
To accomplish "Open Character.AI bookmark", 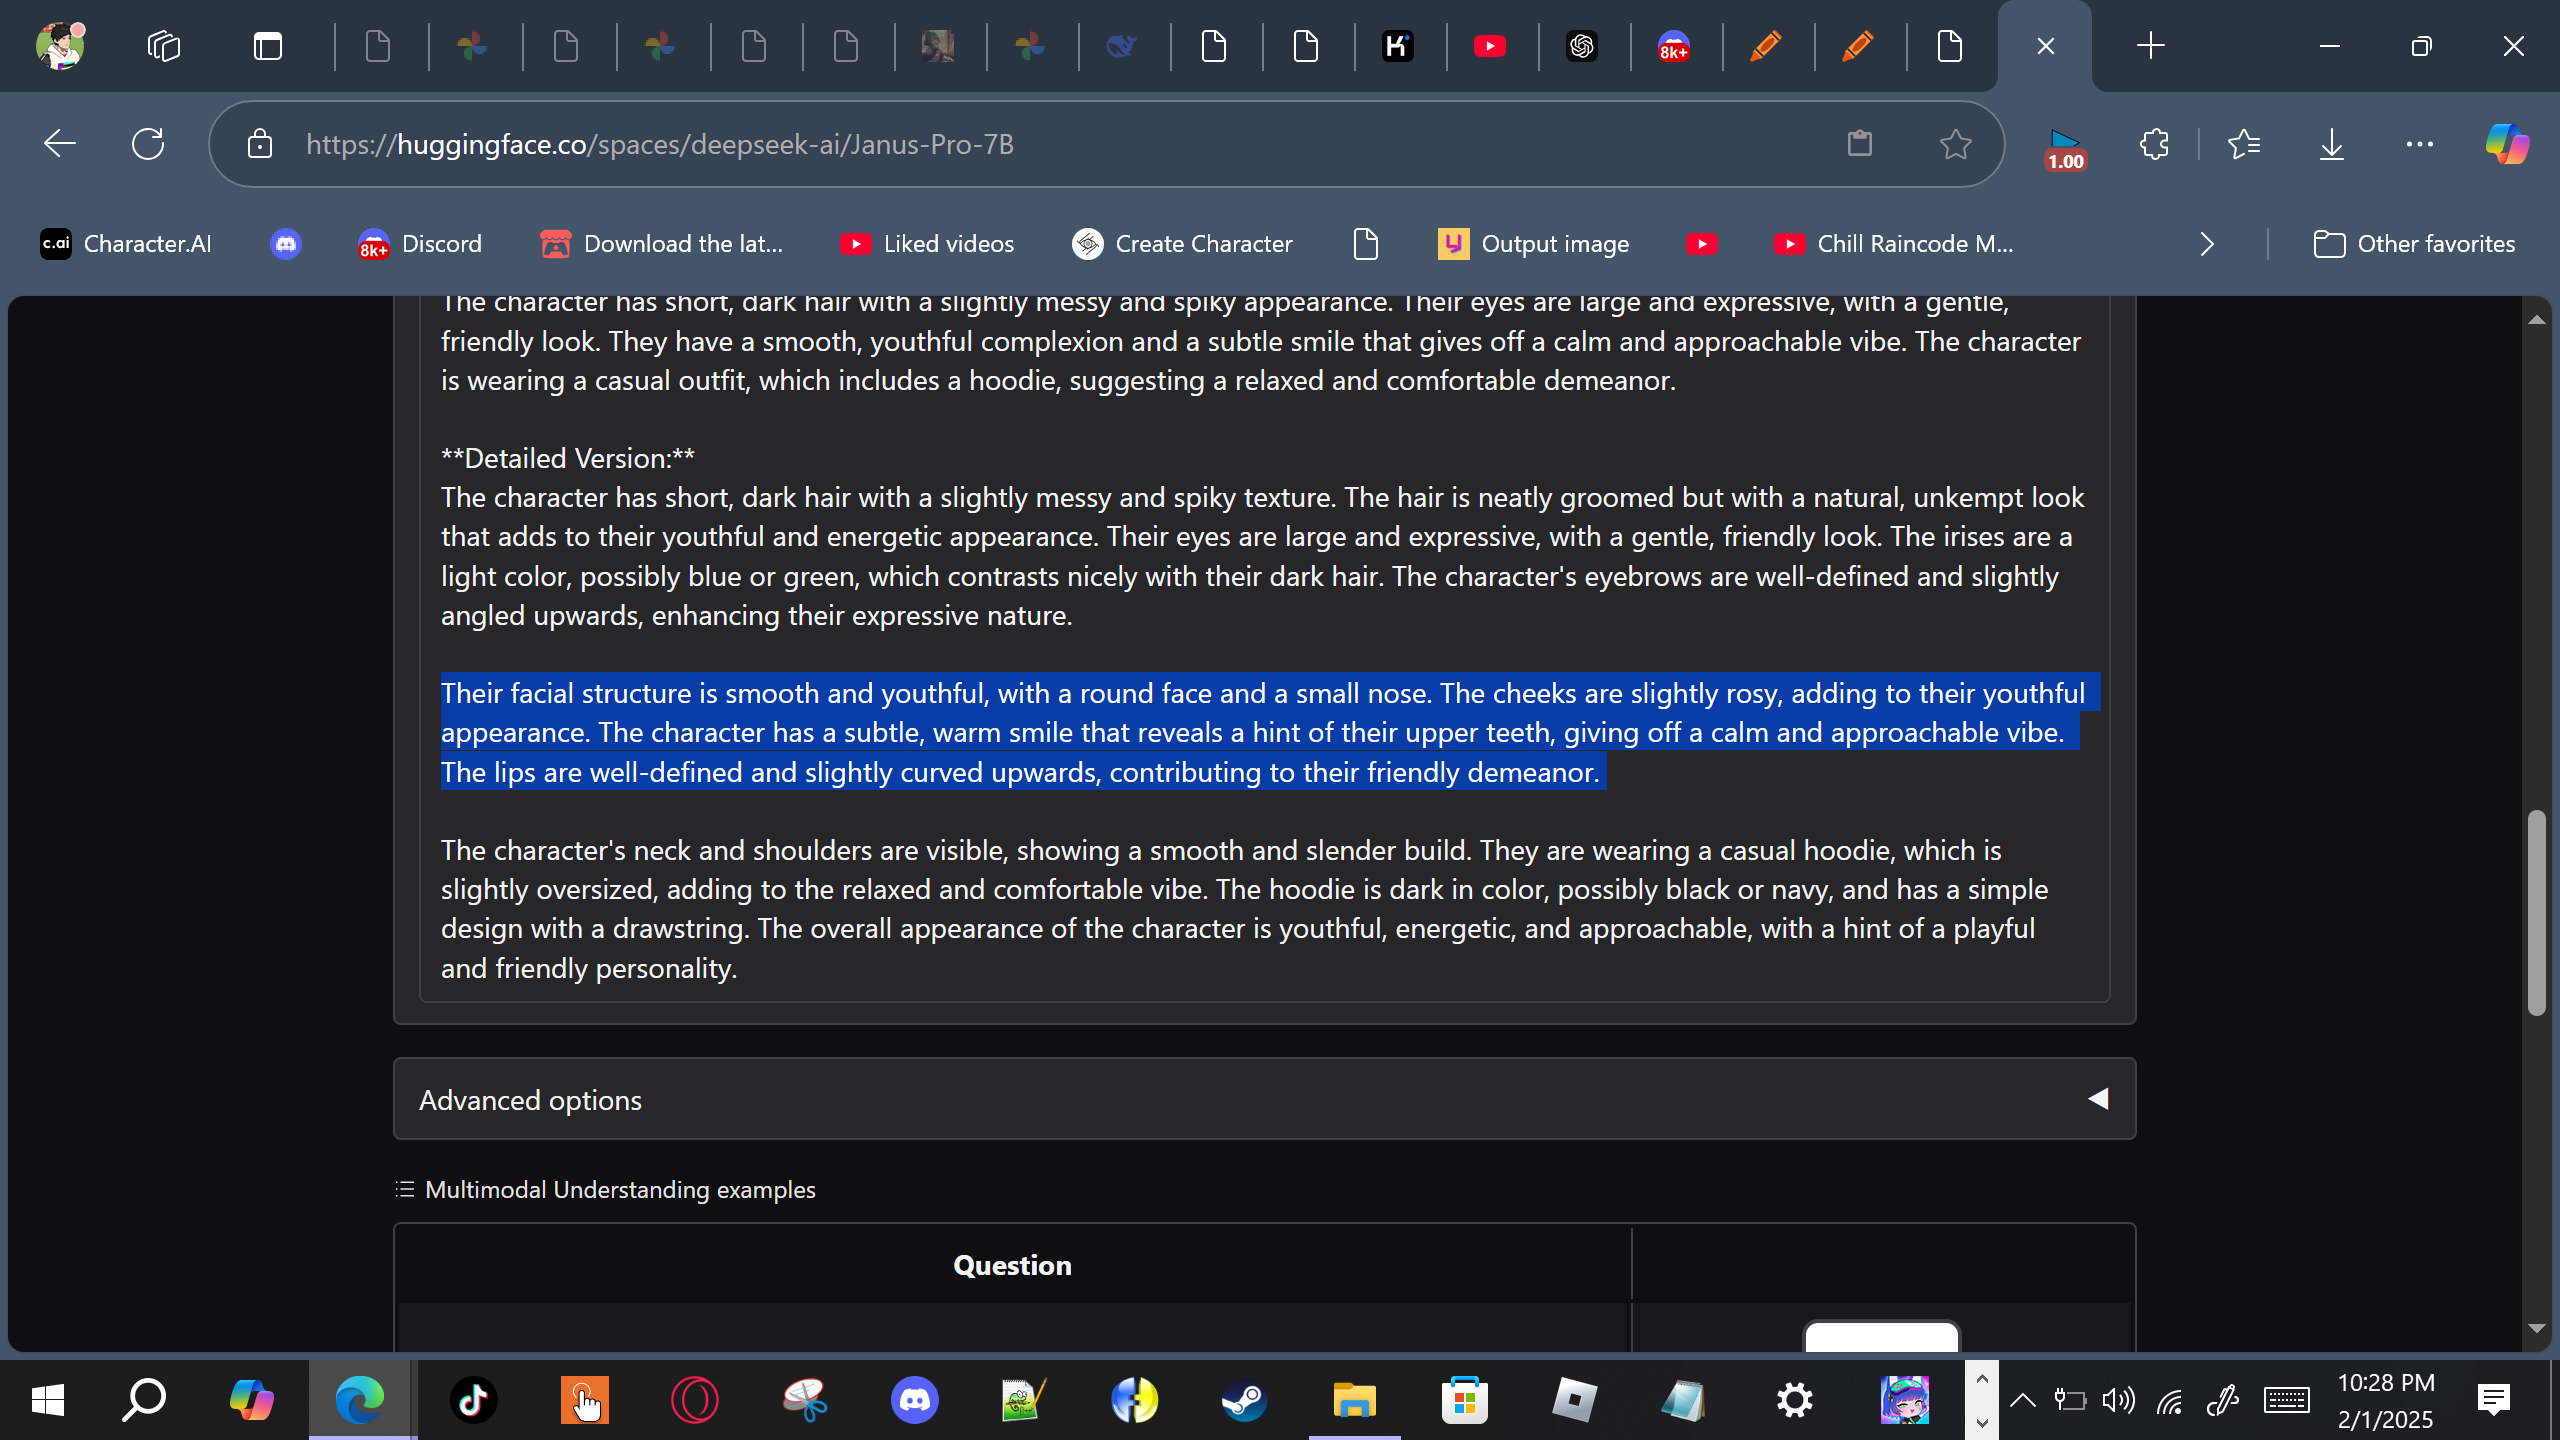I will [x=126, y=244].
